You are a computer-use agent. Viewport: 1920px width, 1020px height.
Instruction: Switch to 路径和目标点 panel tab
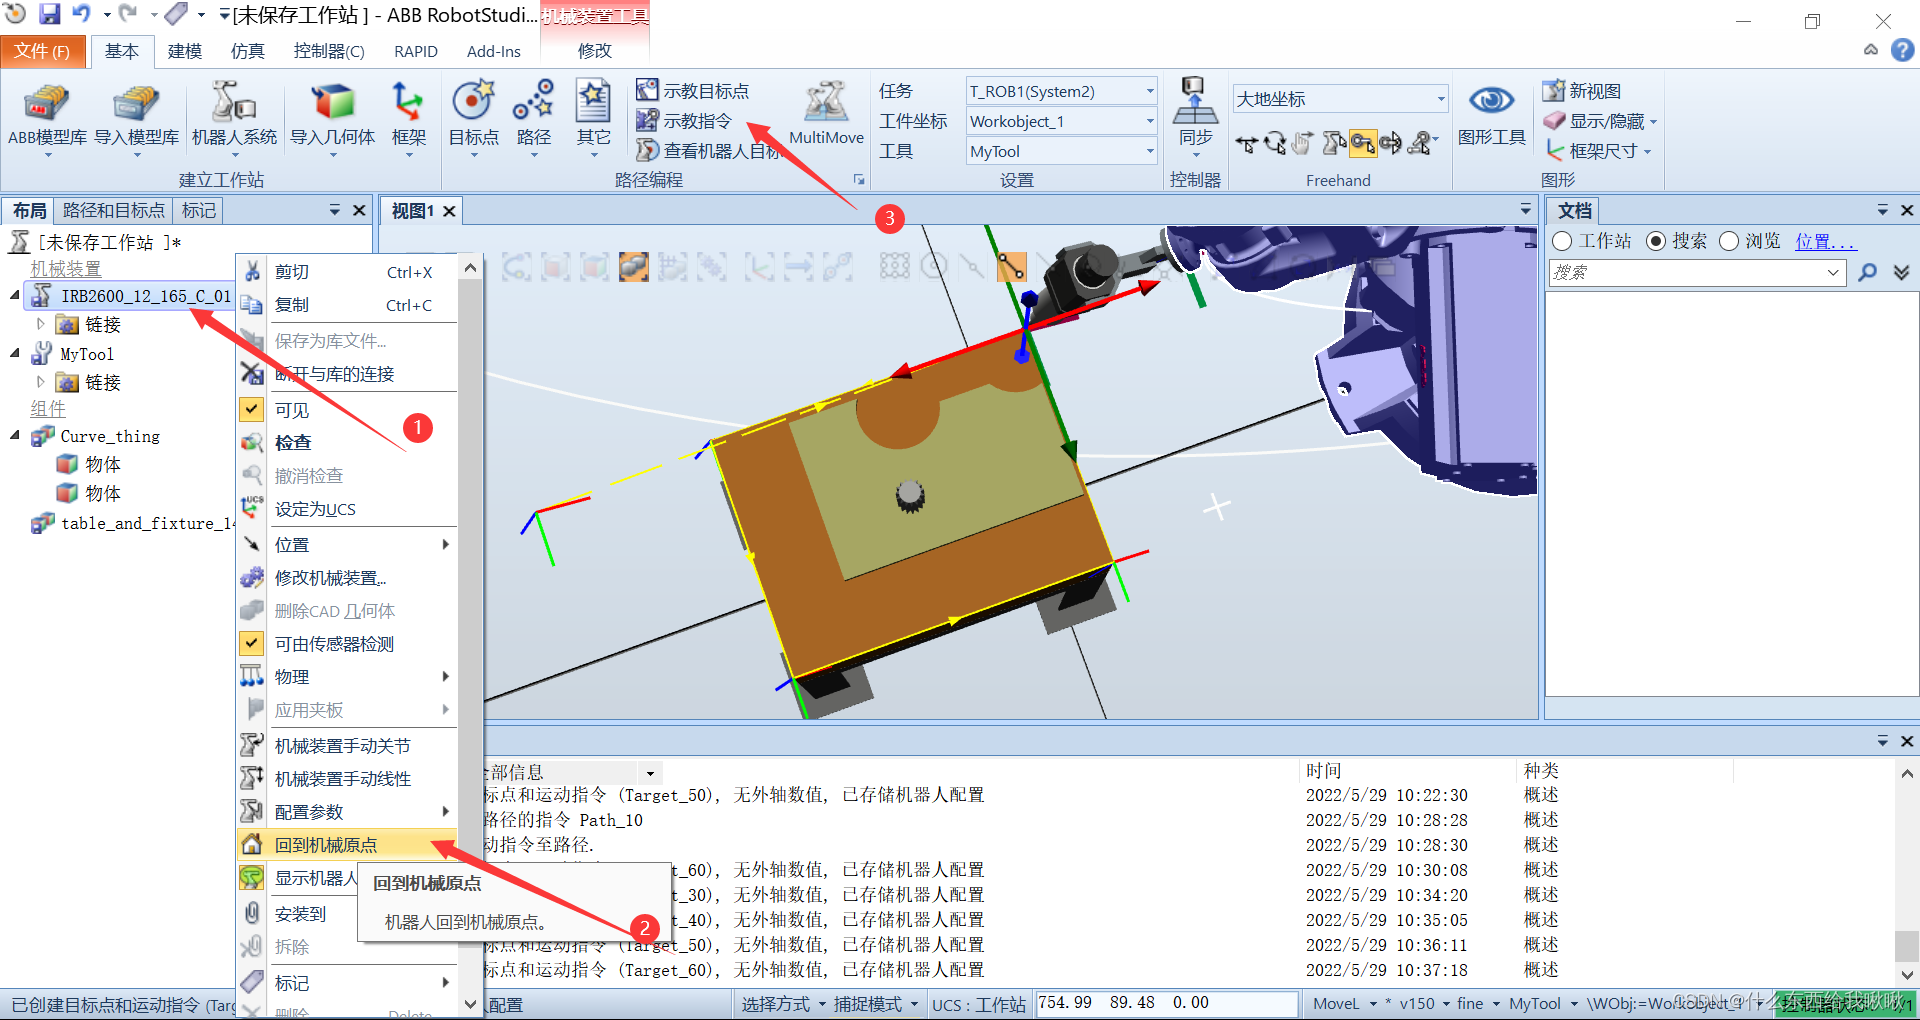(113, 210)
